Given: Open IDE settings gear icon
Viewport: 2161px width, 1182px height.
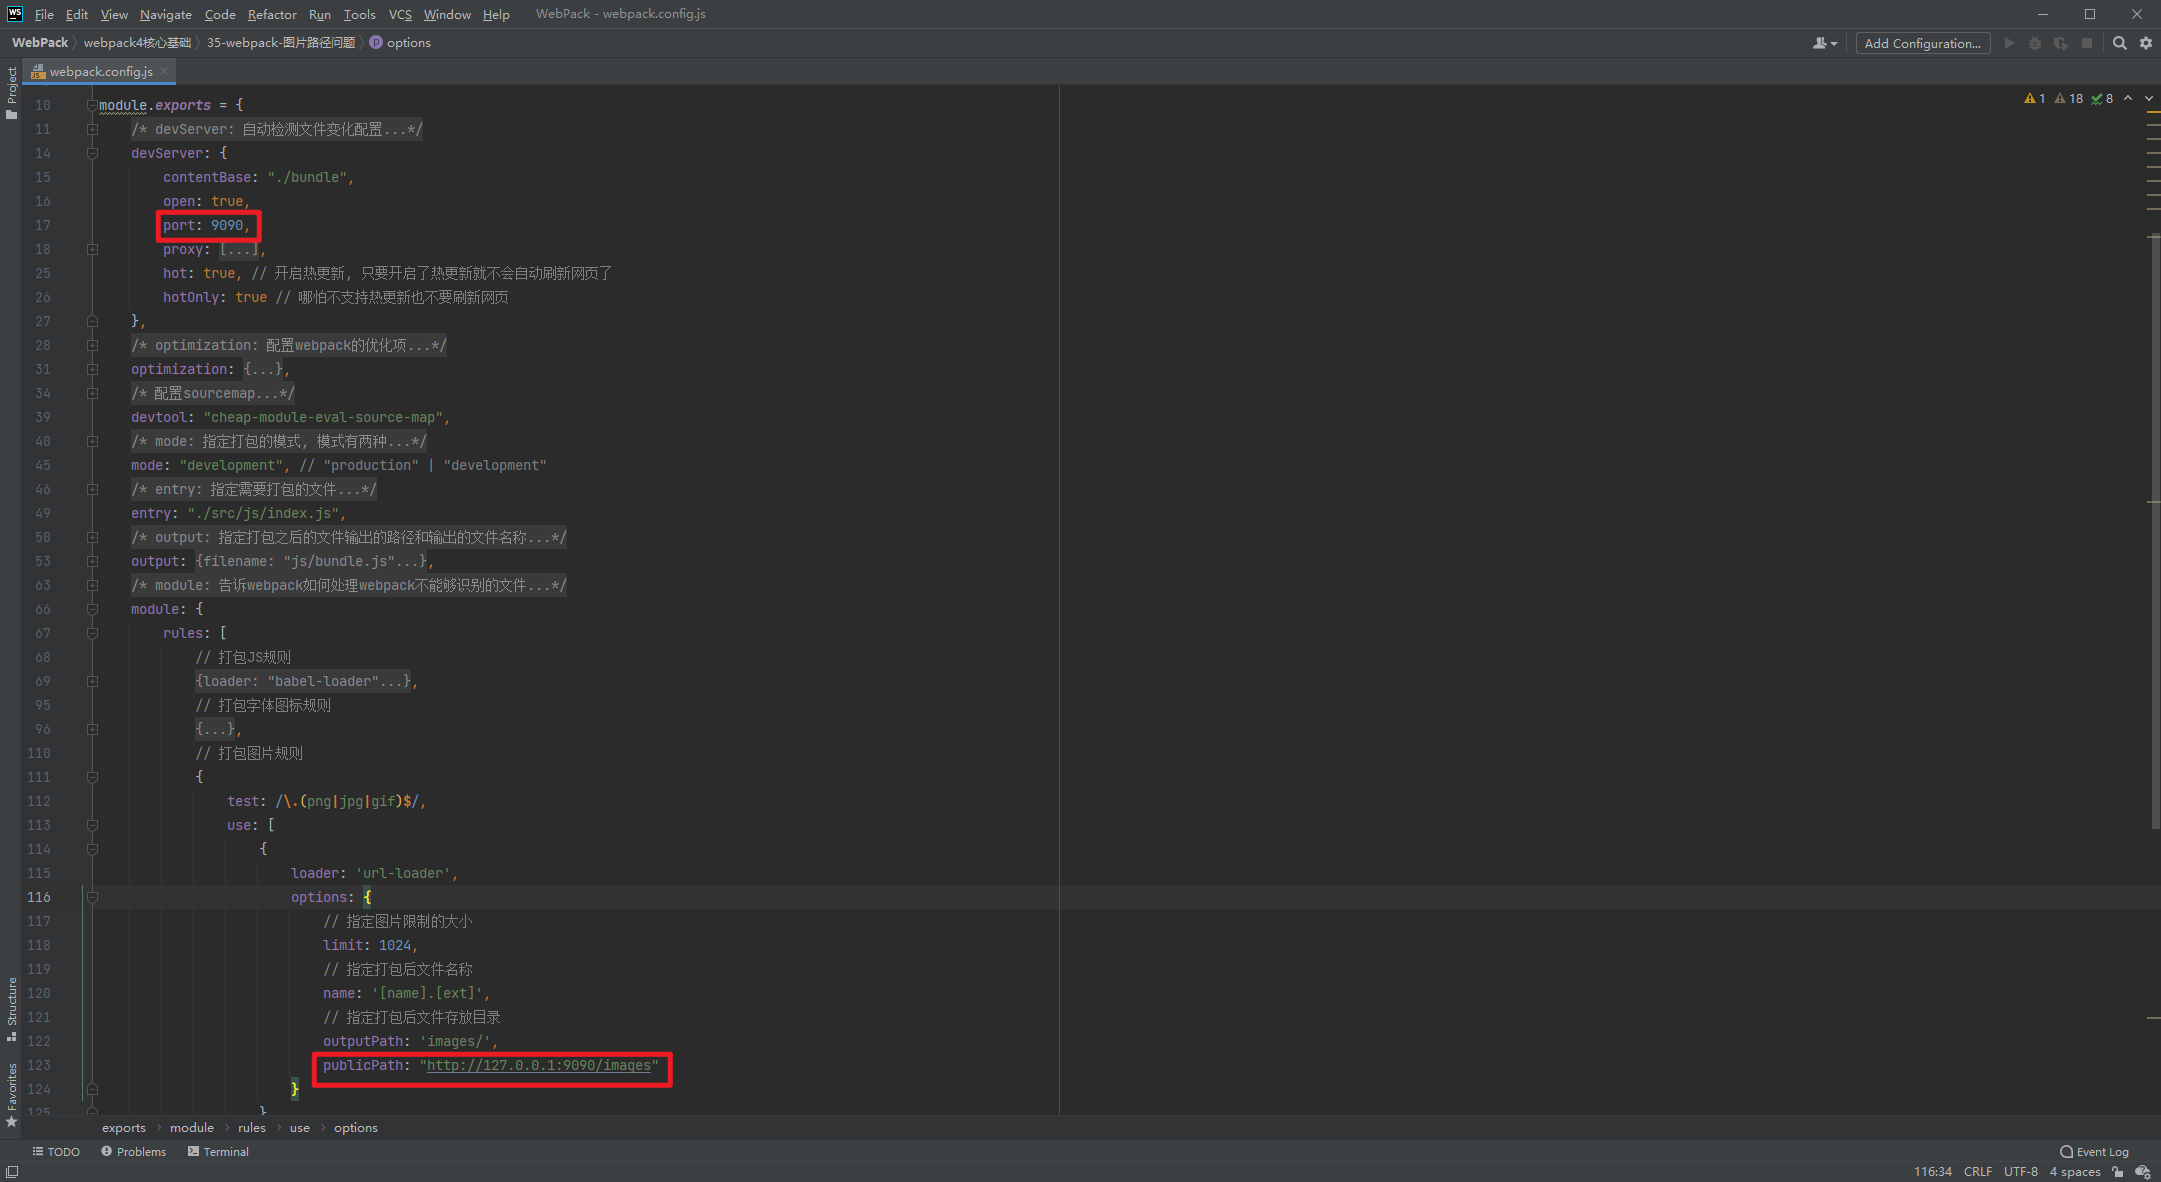Looking at the screenshot, I should (2146, 43).
